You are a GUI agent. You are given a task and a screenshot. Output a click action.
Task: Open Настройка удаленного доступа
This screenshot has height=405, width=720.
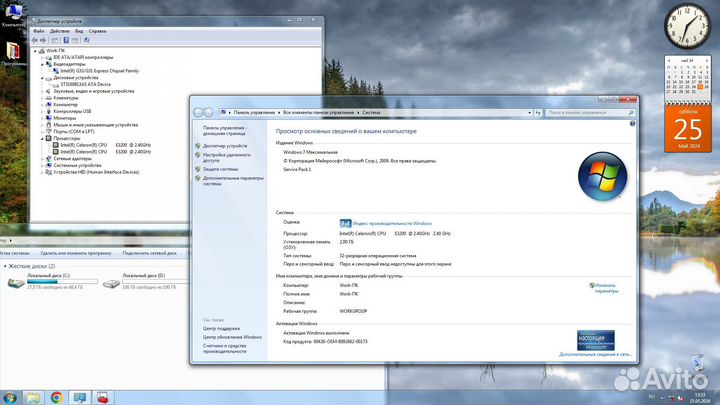coord(226,158)
